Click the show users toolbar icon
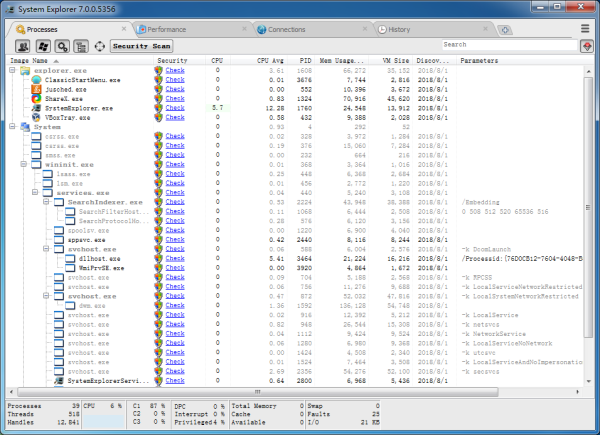This screenshot has height=435, width=600. (24, 46)
